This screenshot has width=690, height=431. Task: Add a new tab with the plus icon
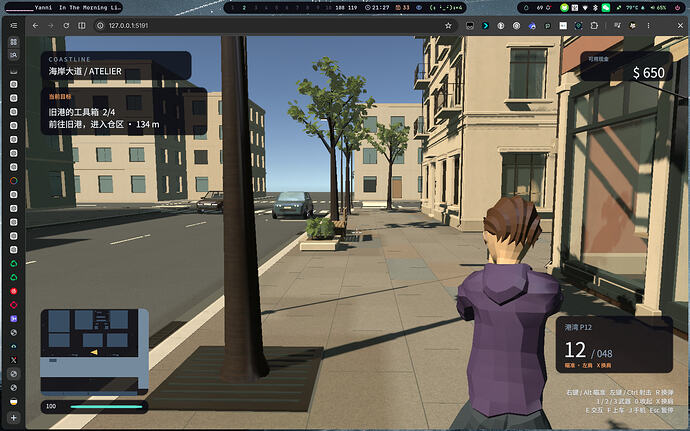14,417
